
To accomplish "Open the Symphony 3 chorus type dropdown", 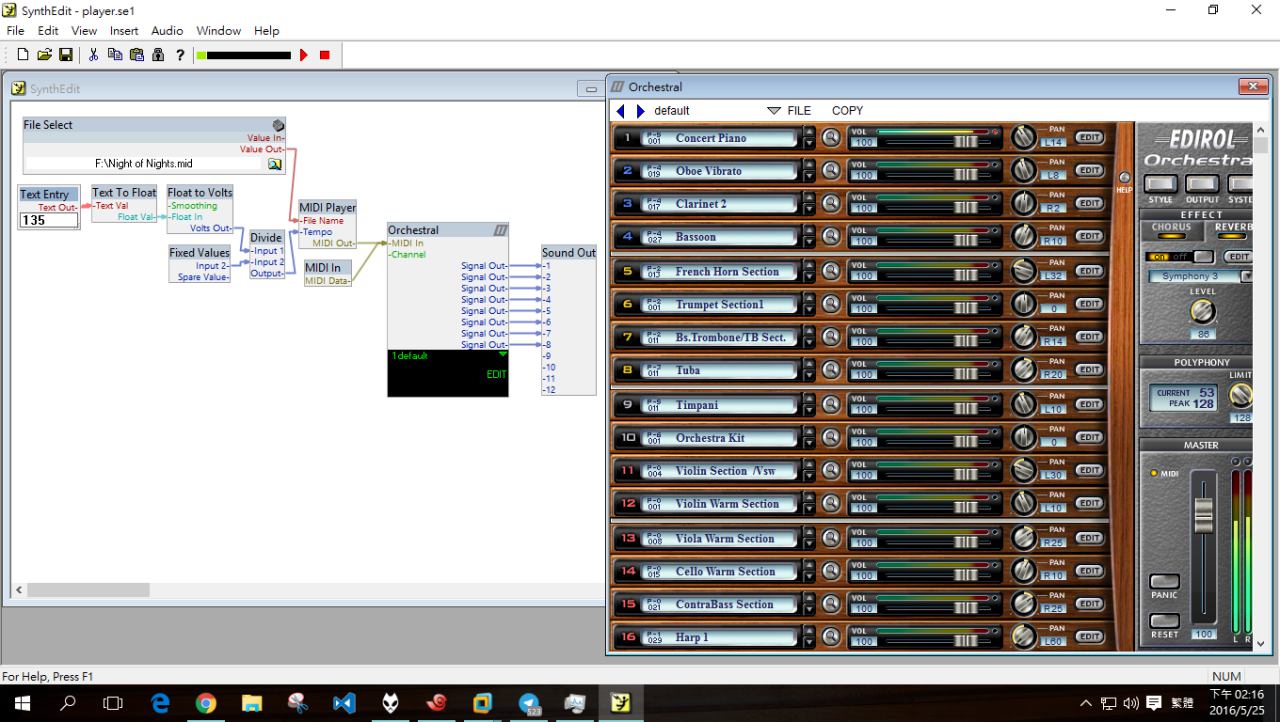I will [x=1246, y=276].
